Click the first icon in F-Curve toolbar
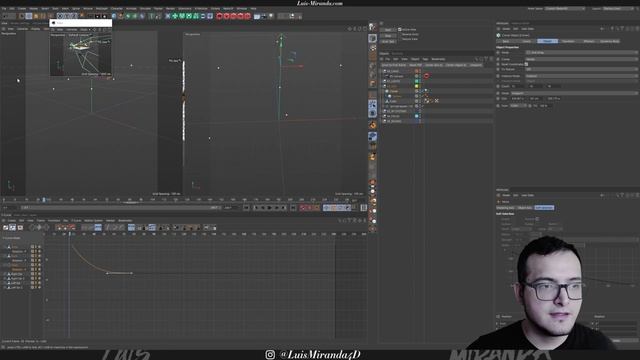This screenshot has width=640, height=360. coord(5,227)
